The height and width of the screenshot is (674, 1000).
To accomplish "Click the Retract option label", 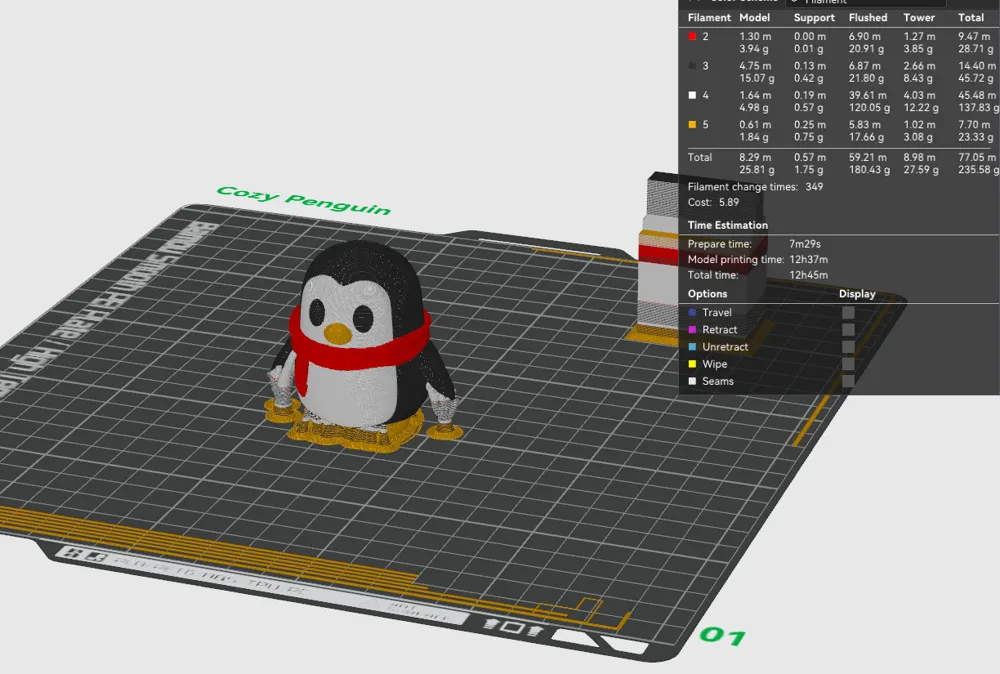I will tap(719, 330).
